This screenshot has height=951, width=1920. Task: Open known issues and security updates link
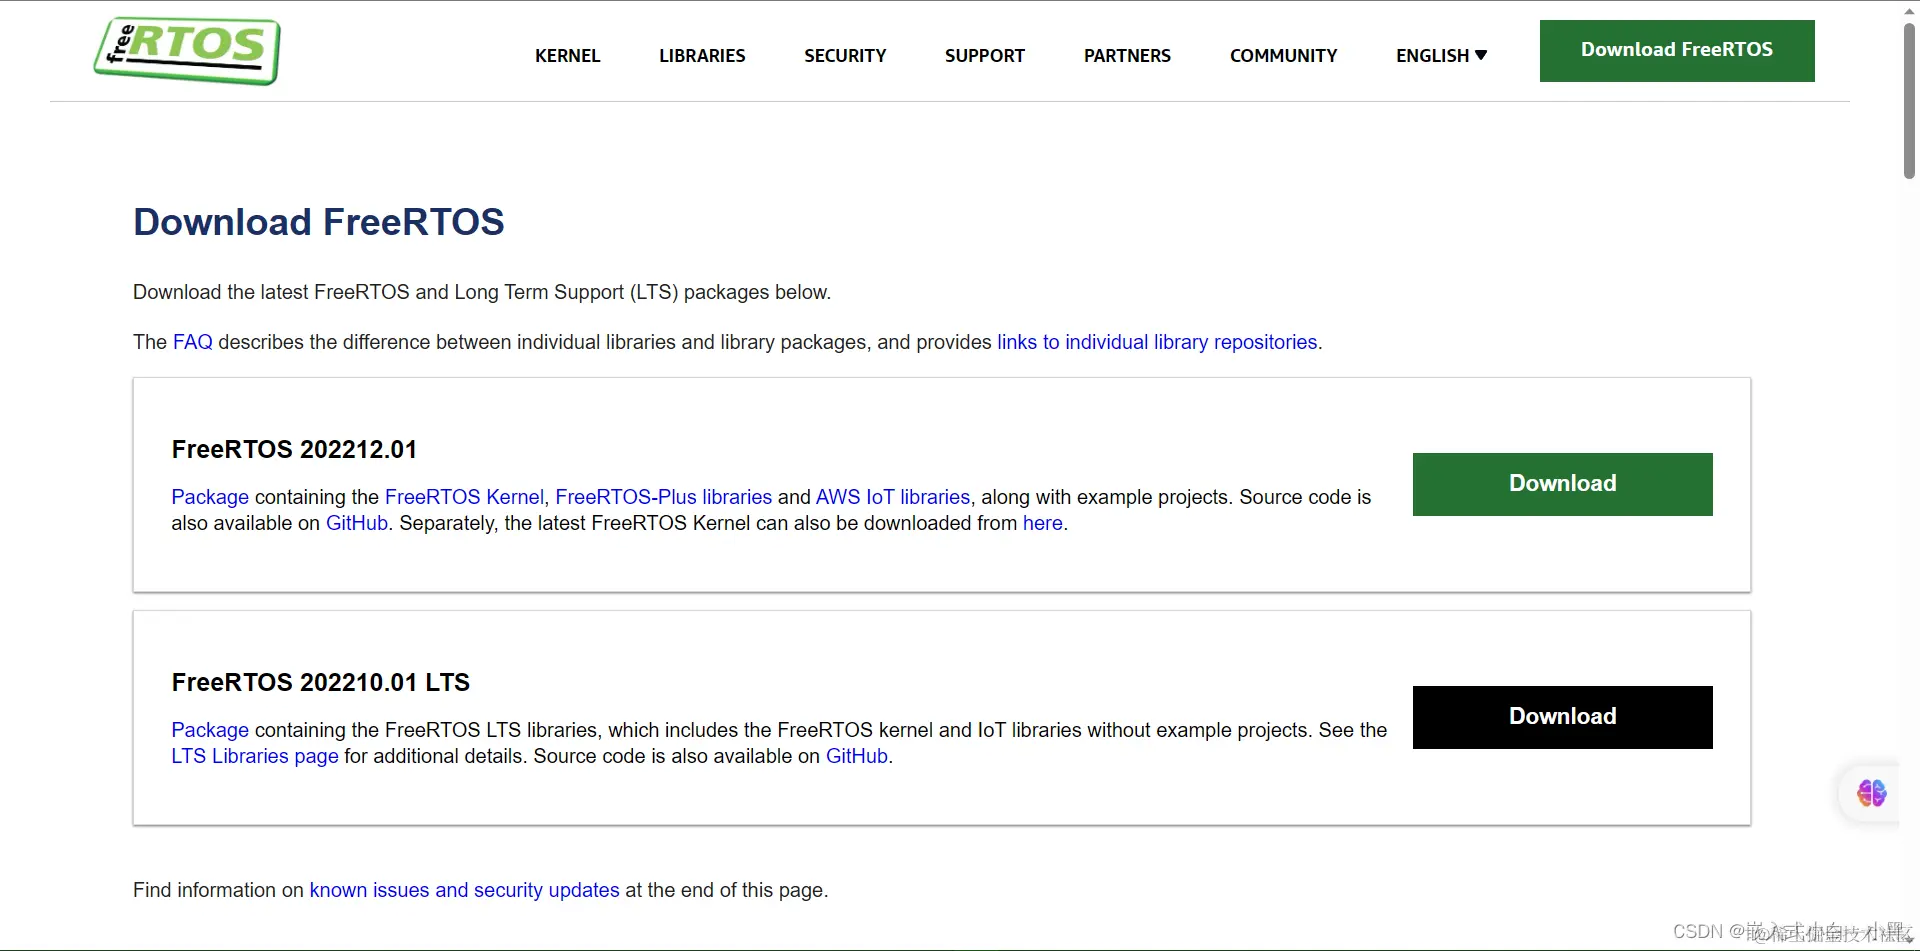tap(465, 890)
